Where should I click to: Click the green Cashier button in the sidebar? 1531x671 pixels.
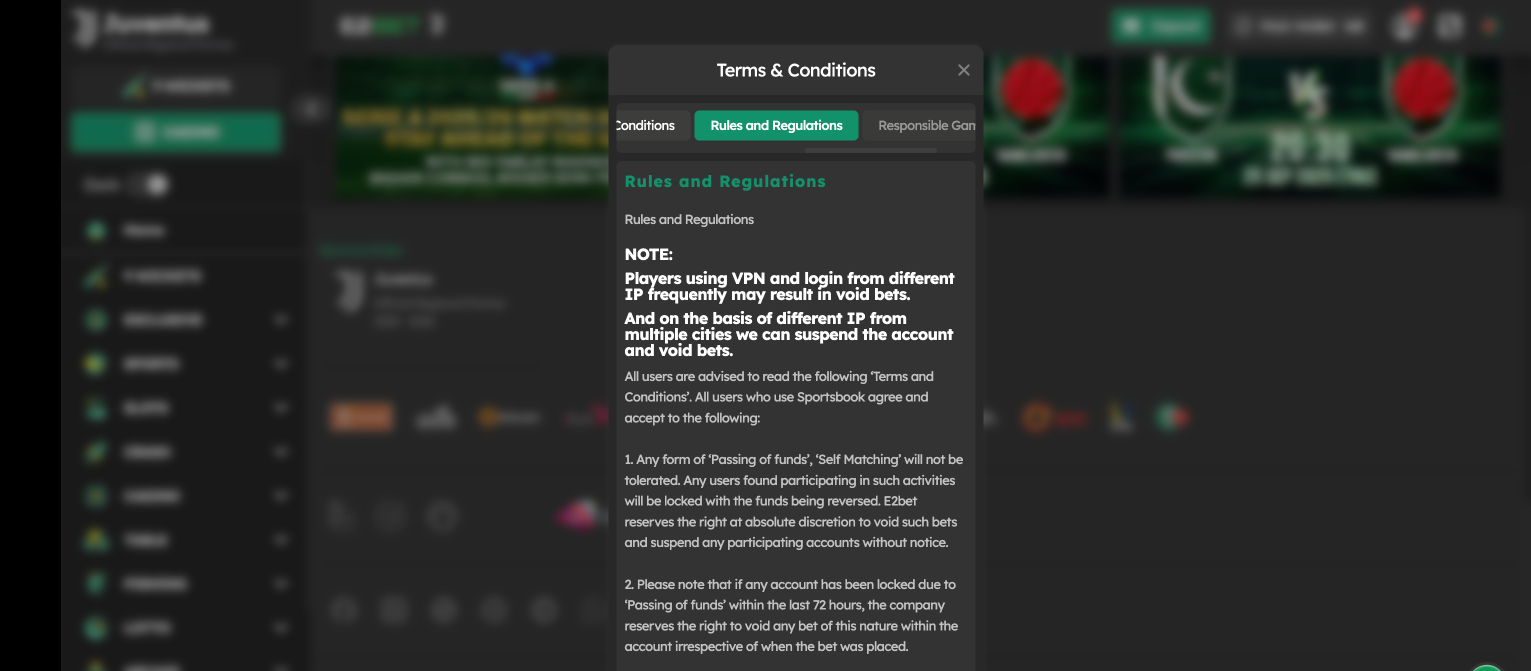pos(175,132)
